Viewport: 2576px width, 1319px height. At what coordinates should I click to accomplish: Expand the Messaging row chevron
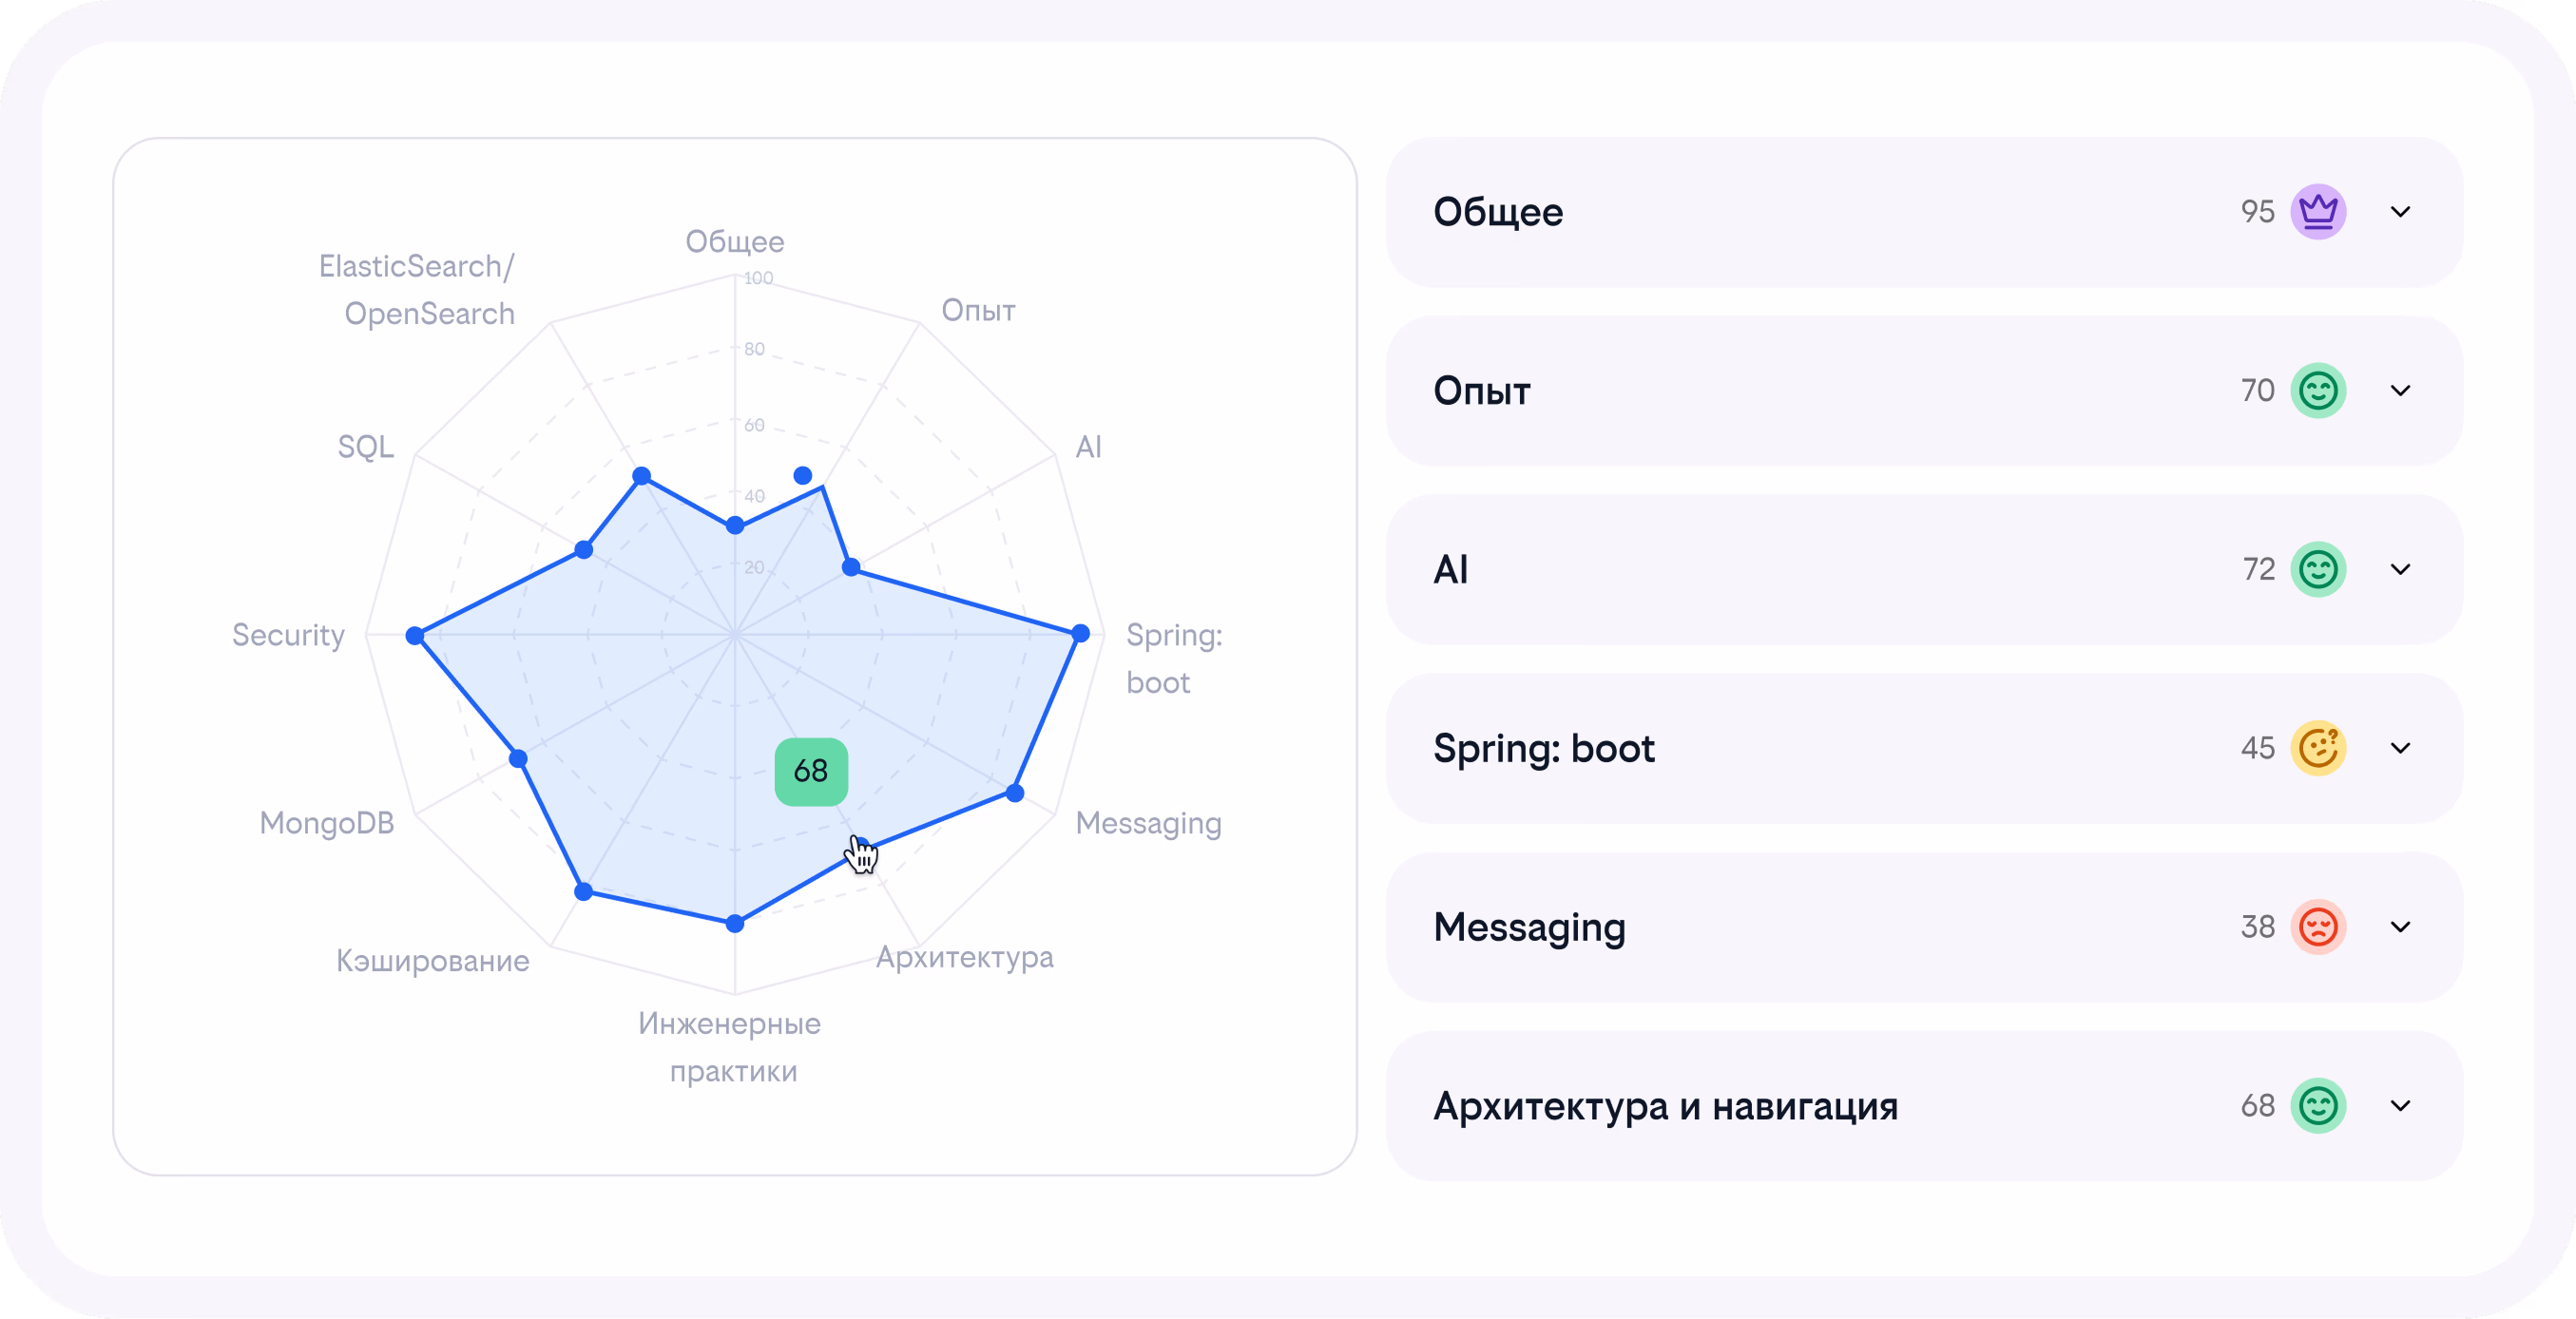pos(2400,927)
